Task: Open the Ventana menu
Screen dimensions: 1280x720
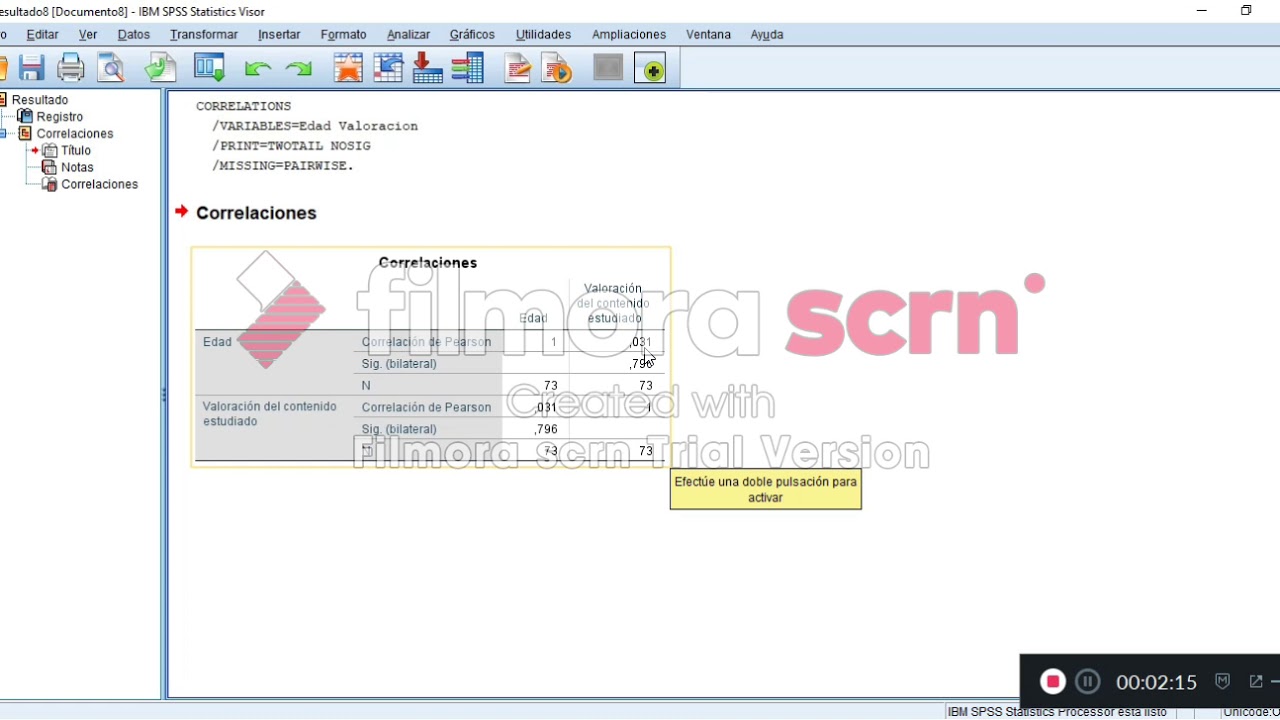Action: (x=708, y=34)
